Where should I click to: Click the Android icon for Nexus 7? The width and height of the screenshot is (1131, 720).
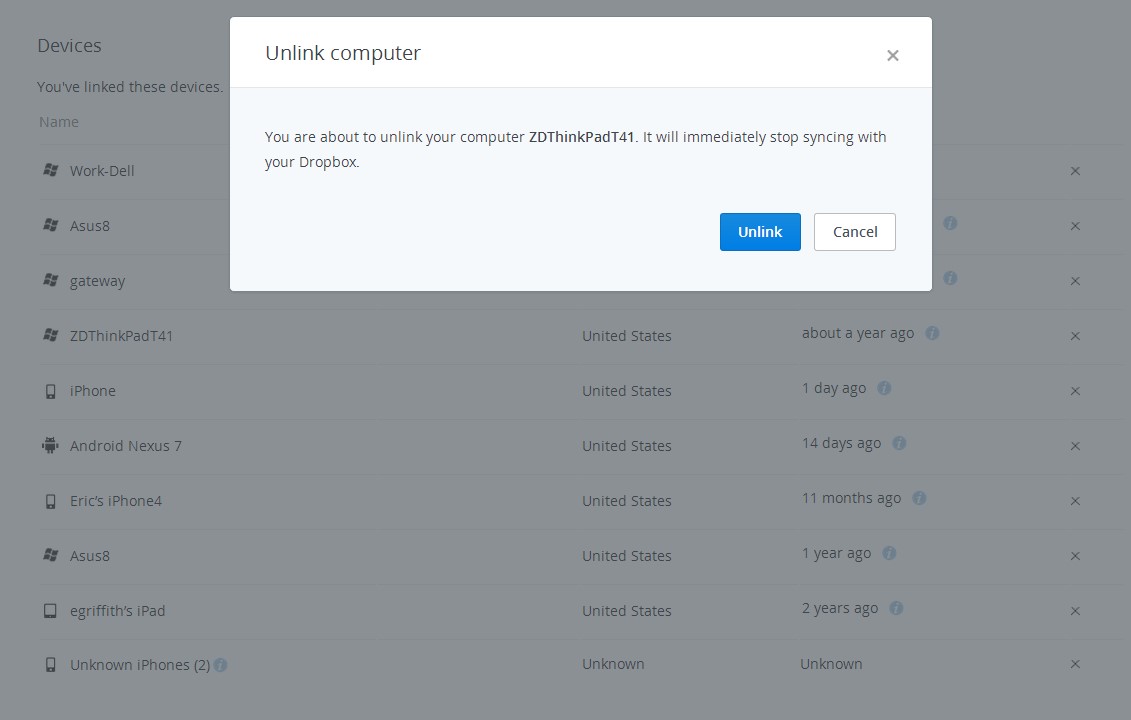pos(50,446)
